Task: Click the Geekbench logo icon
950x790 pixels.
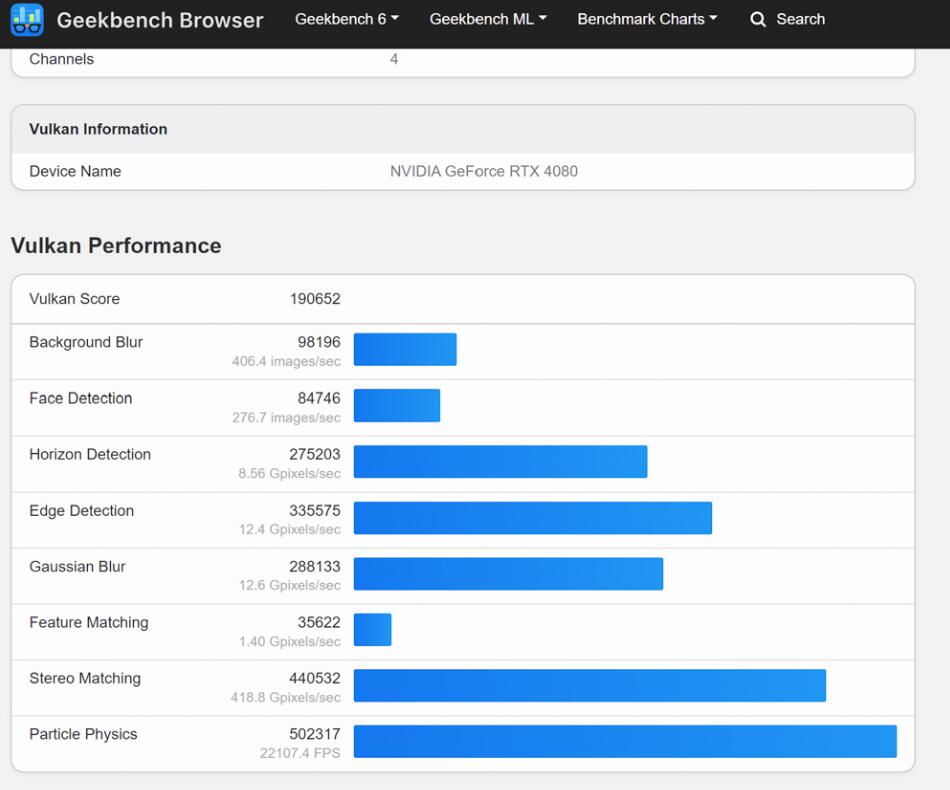Action: coord(27,19)
